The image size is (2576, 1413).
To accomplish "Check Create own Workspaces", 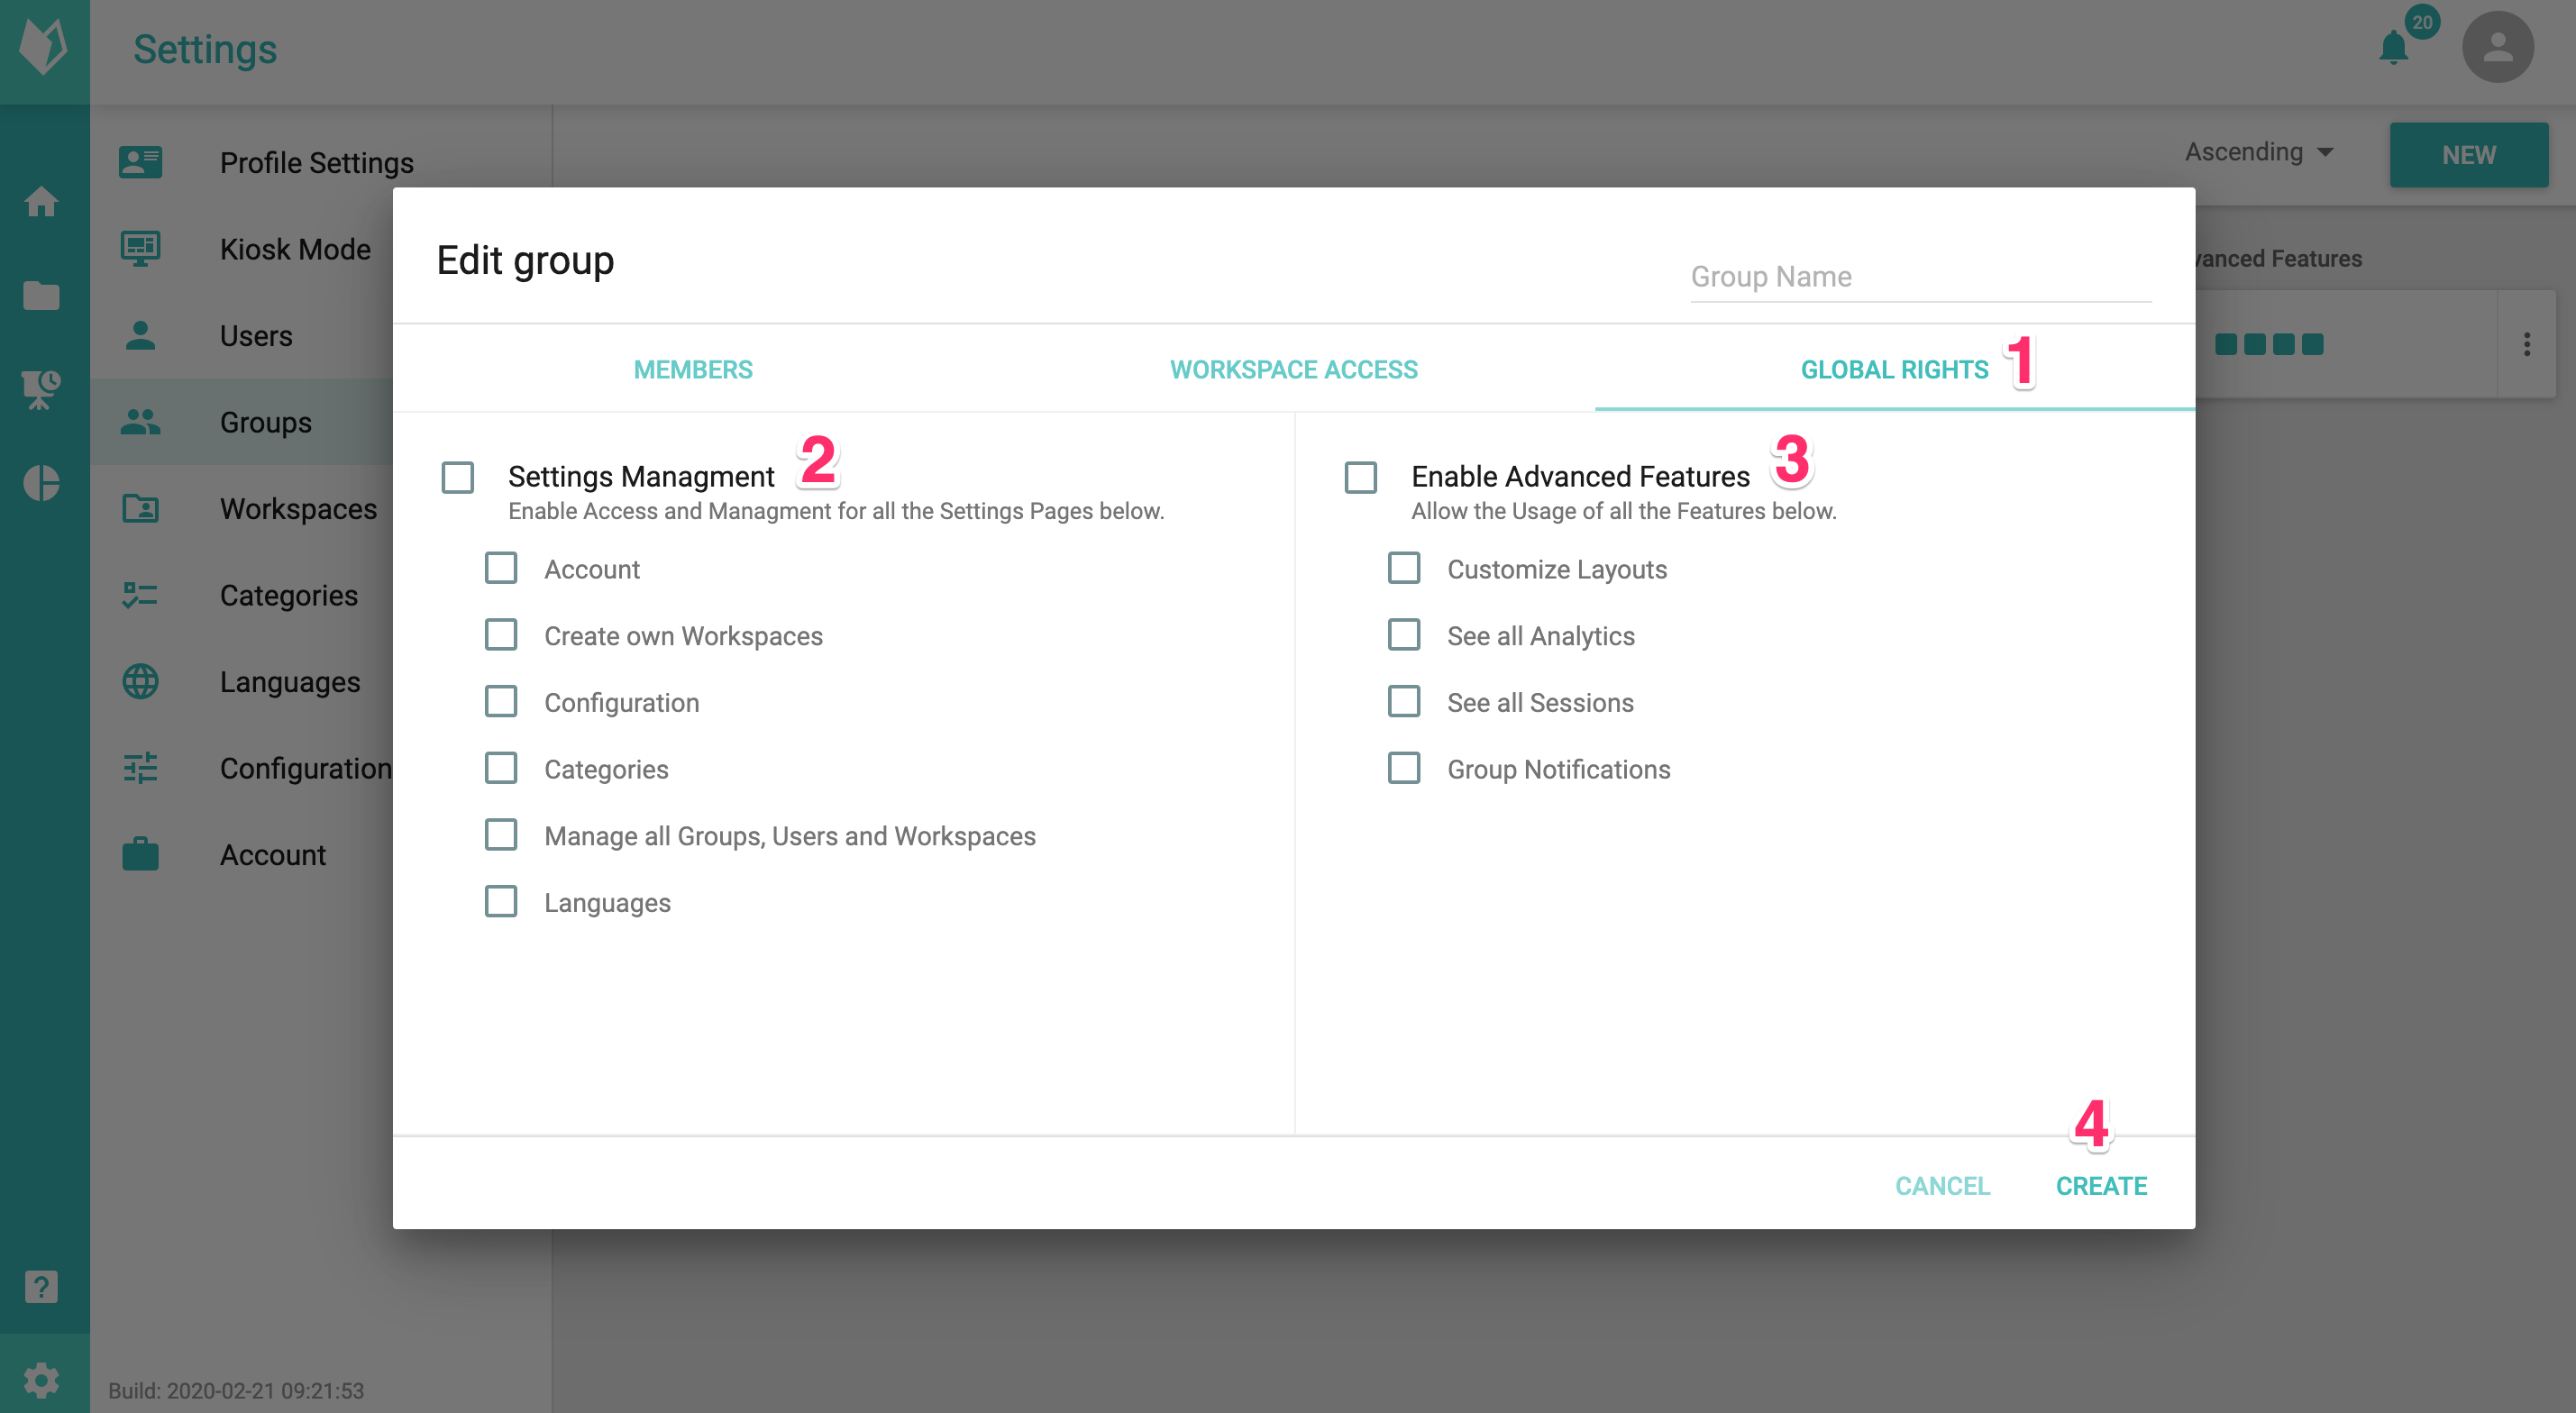I will pos(501,635).
